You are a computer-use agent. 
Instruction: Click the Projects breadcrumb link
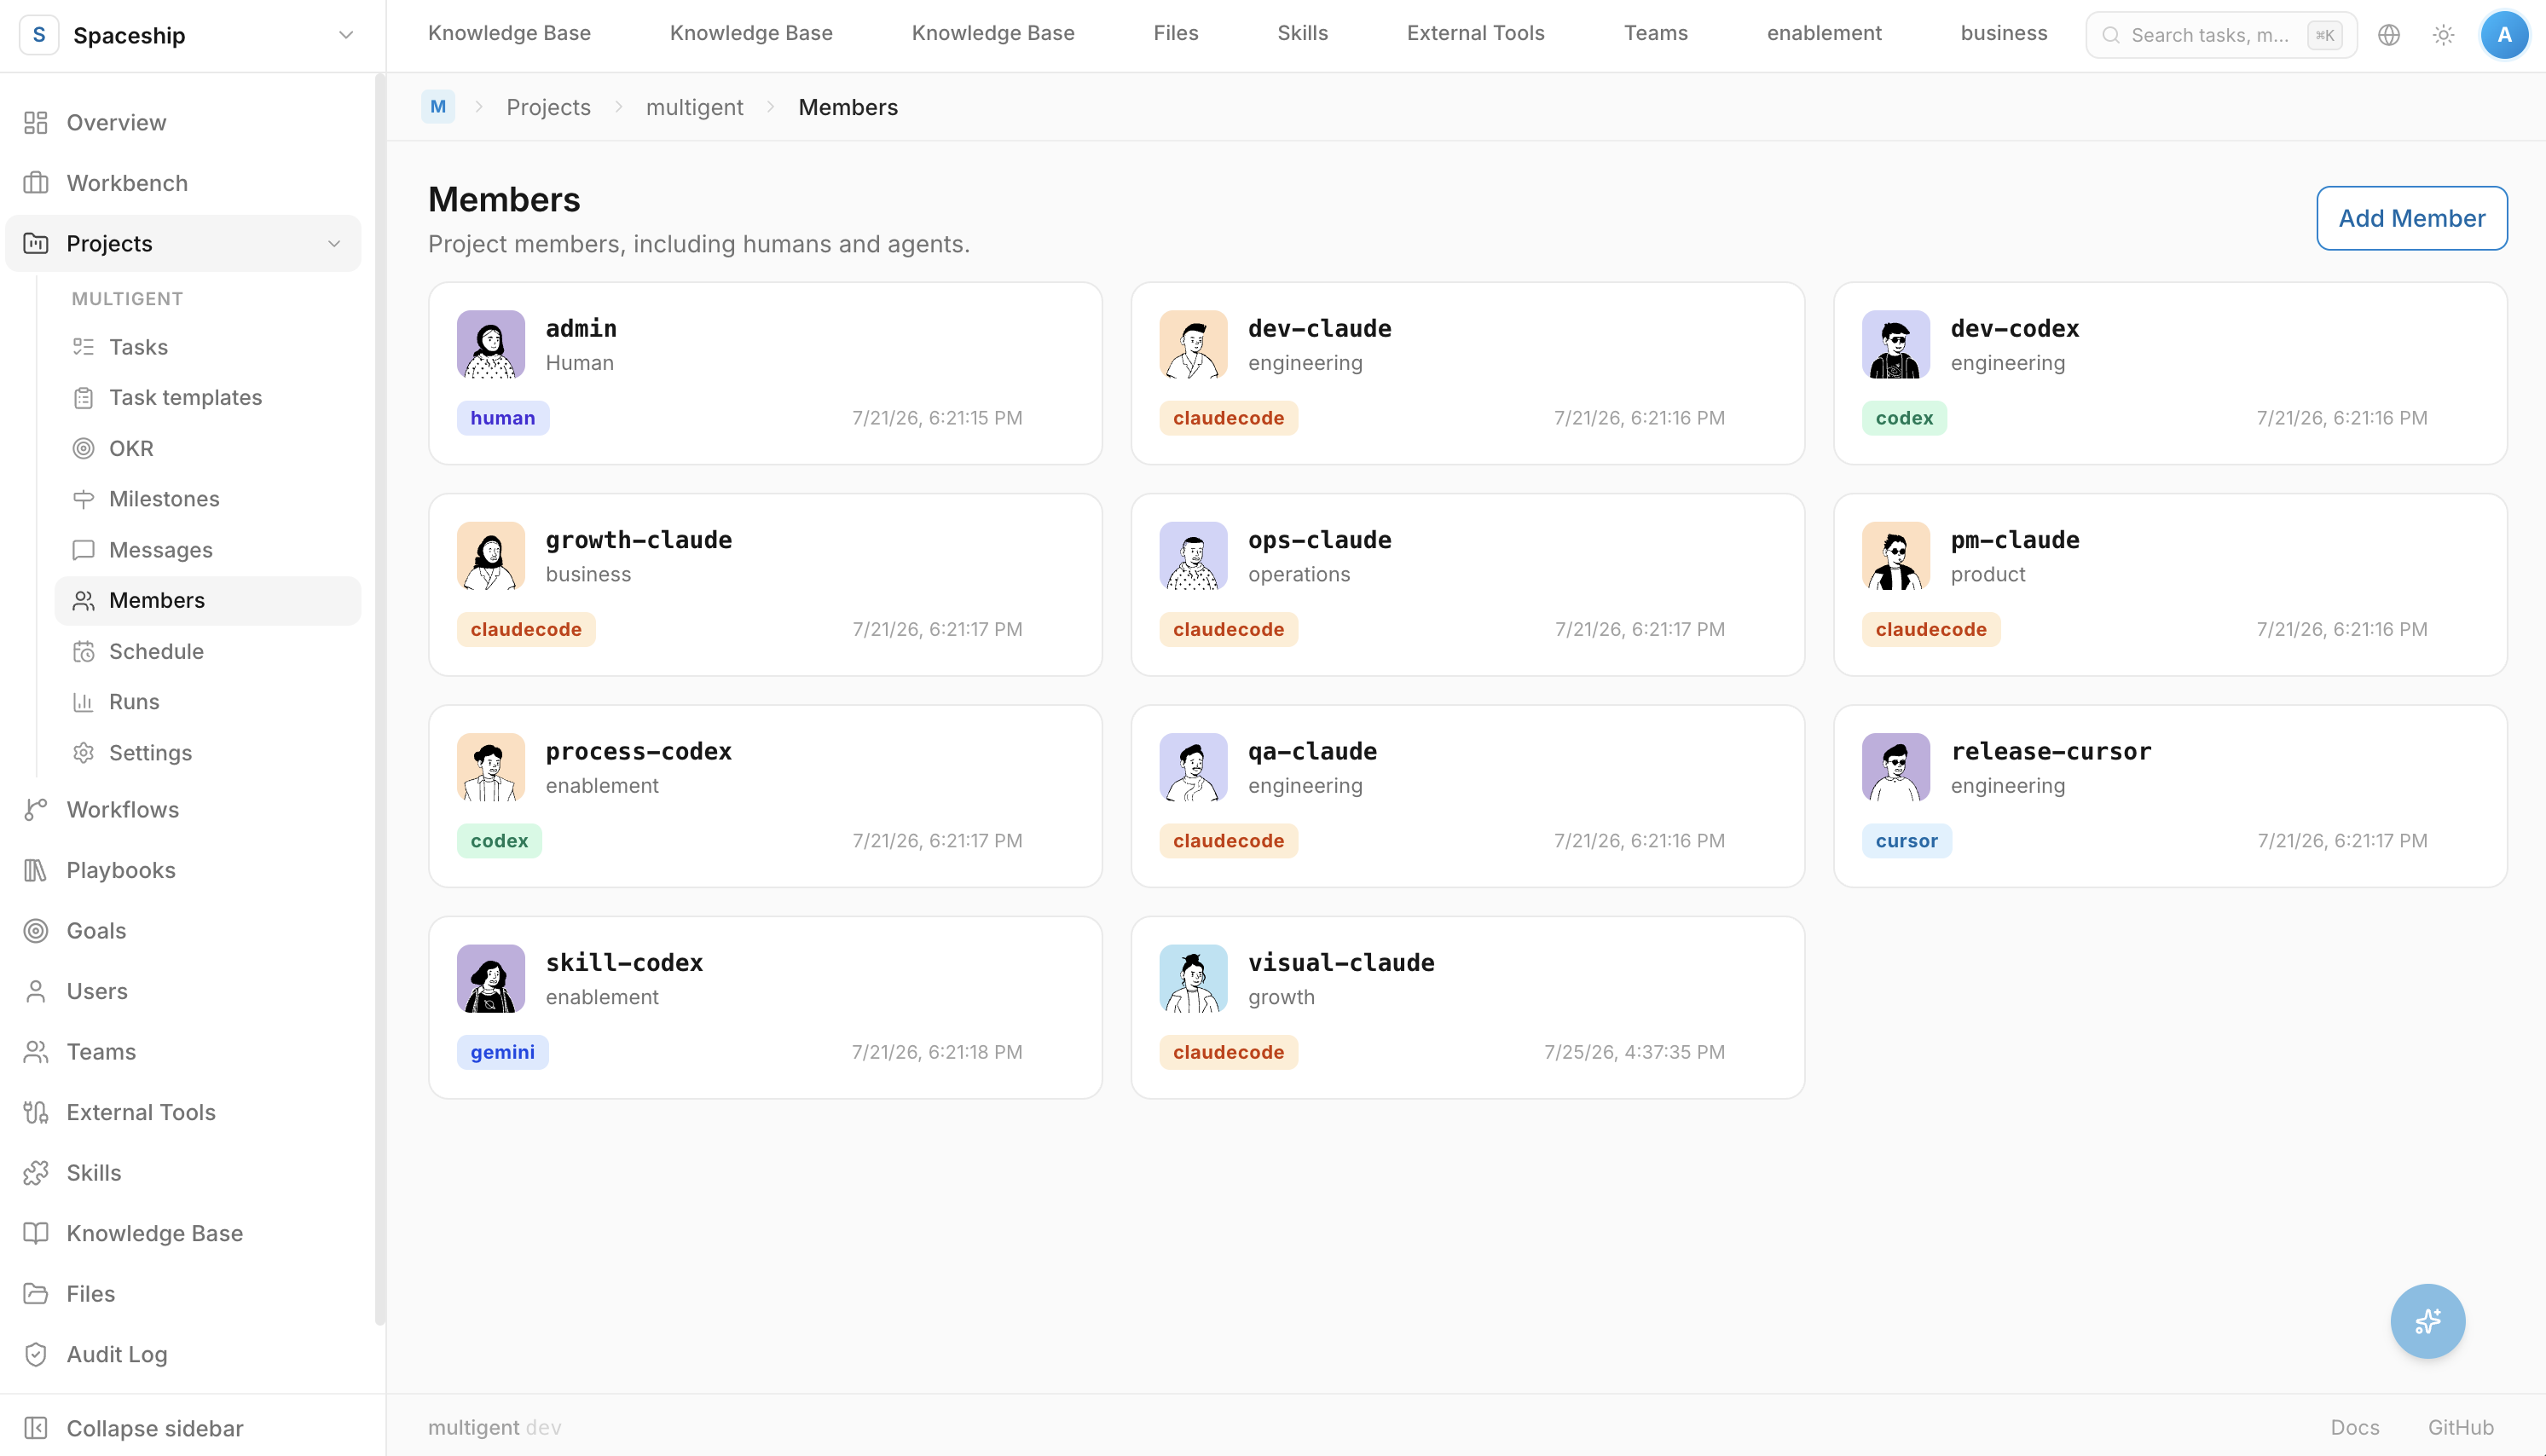click(548, 107)
